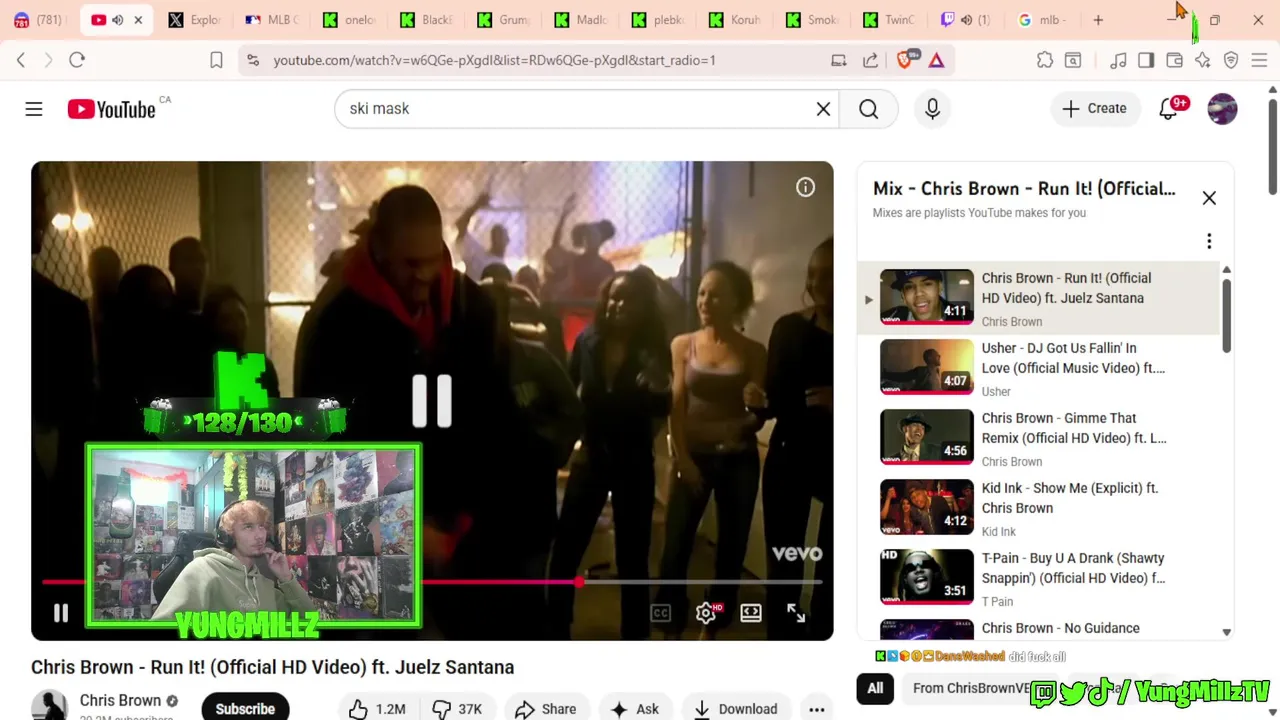
Task: Share the video
Action: 546,709
